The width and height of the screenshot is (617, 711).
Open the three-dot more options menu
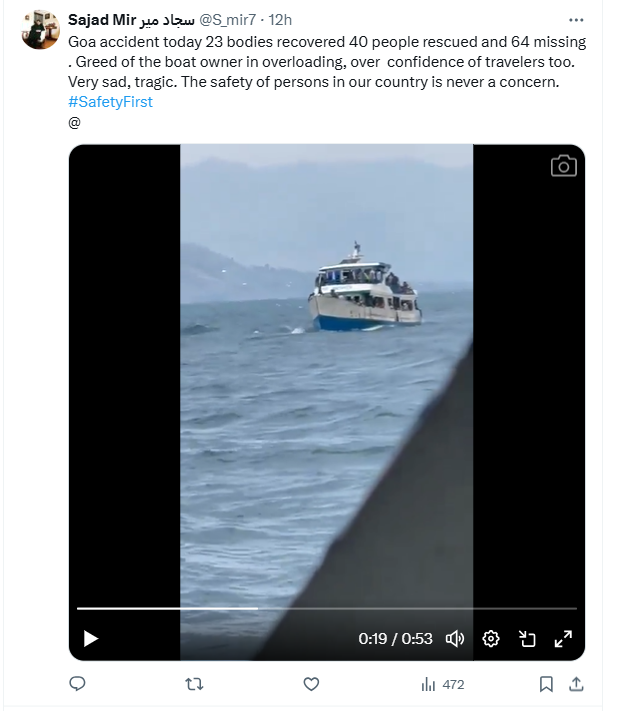[576, 20]
